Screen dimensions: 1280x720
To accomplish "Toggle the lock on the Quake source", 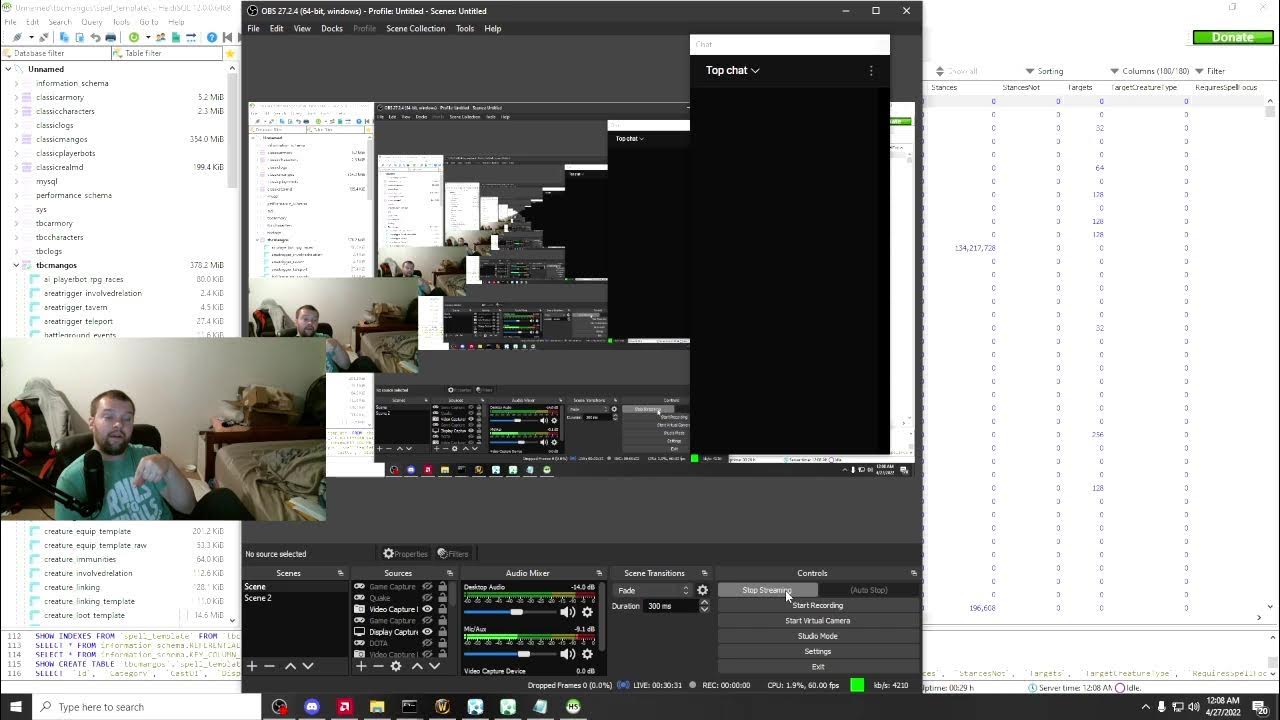I will point(442,598).
